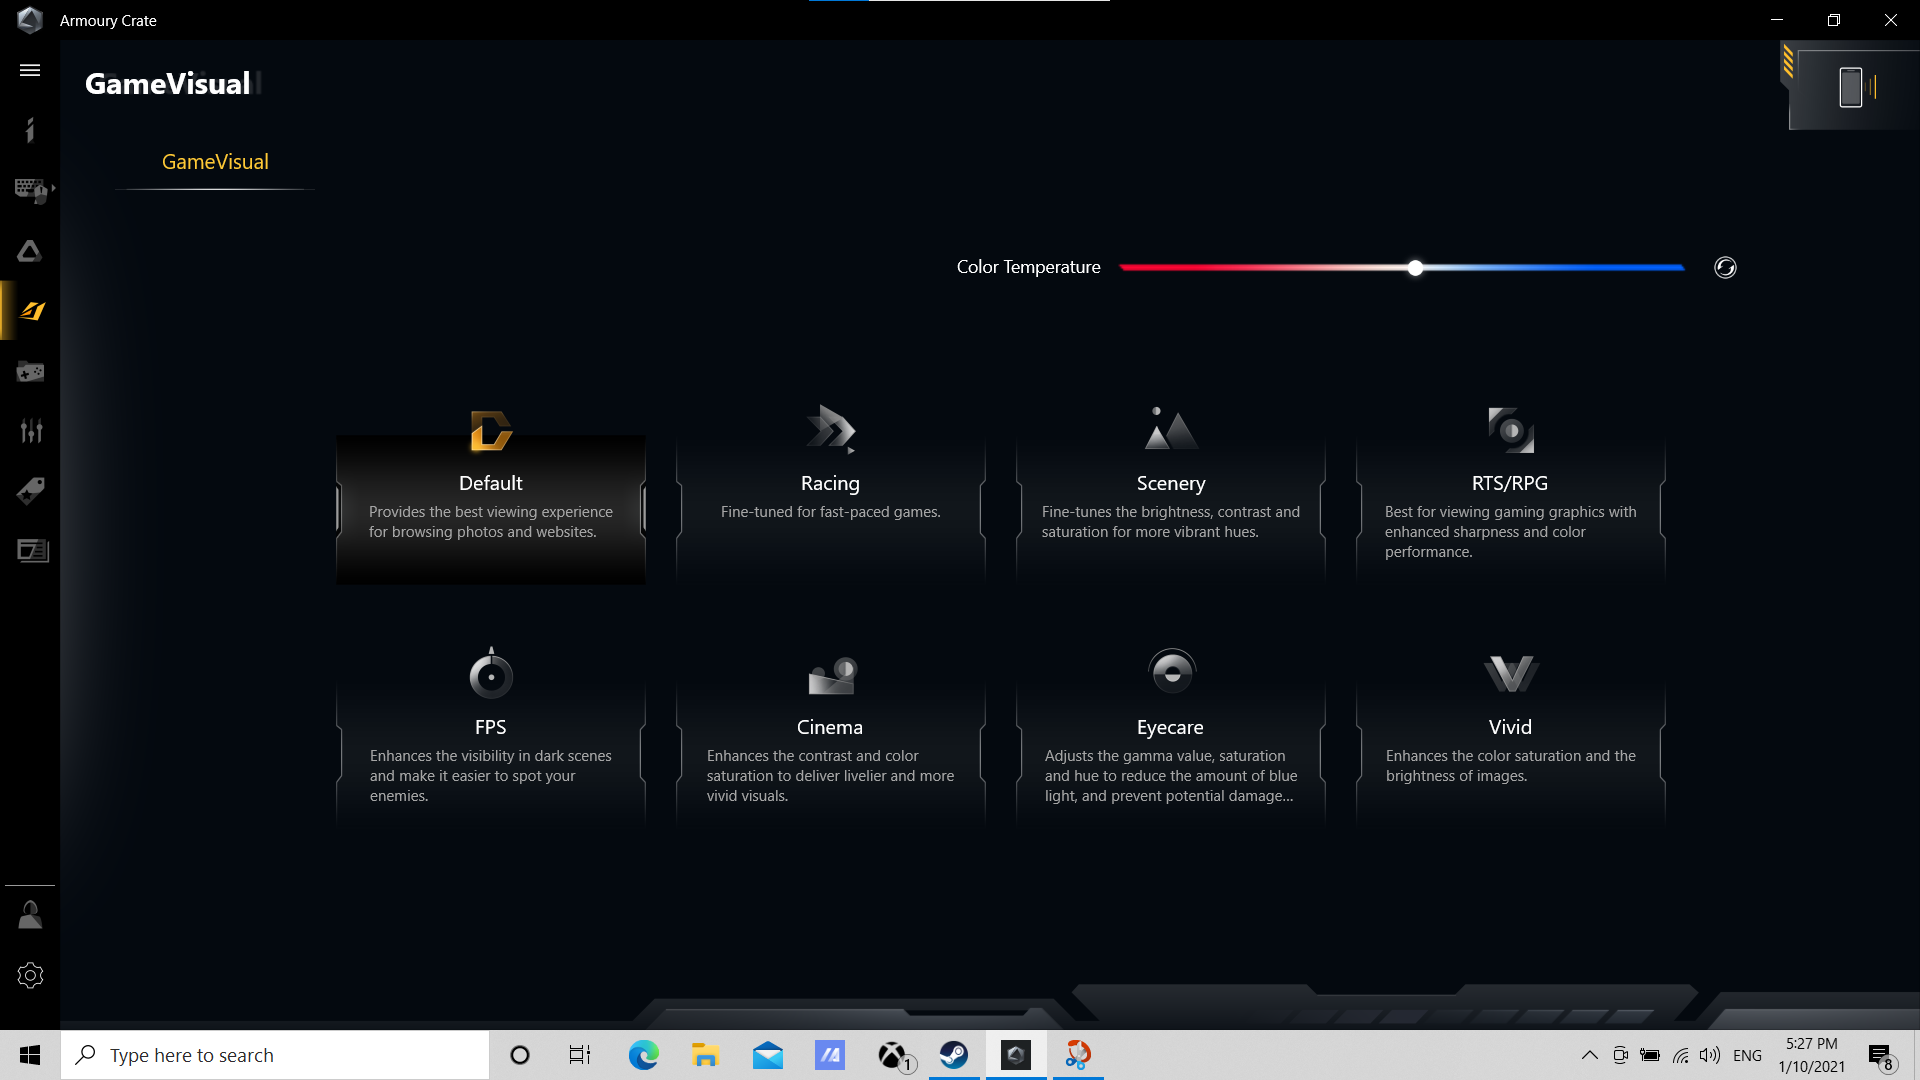This screenshot has height=1080, width=1920.
Task: Reset color temperature with the refresh icon
Action: pyautogui.click(x=1725, y=267)
